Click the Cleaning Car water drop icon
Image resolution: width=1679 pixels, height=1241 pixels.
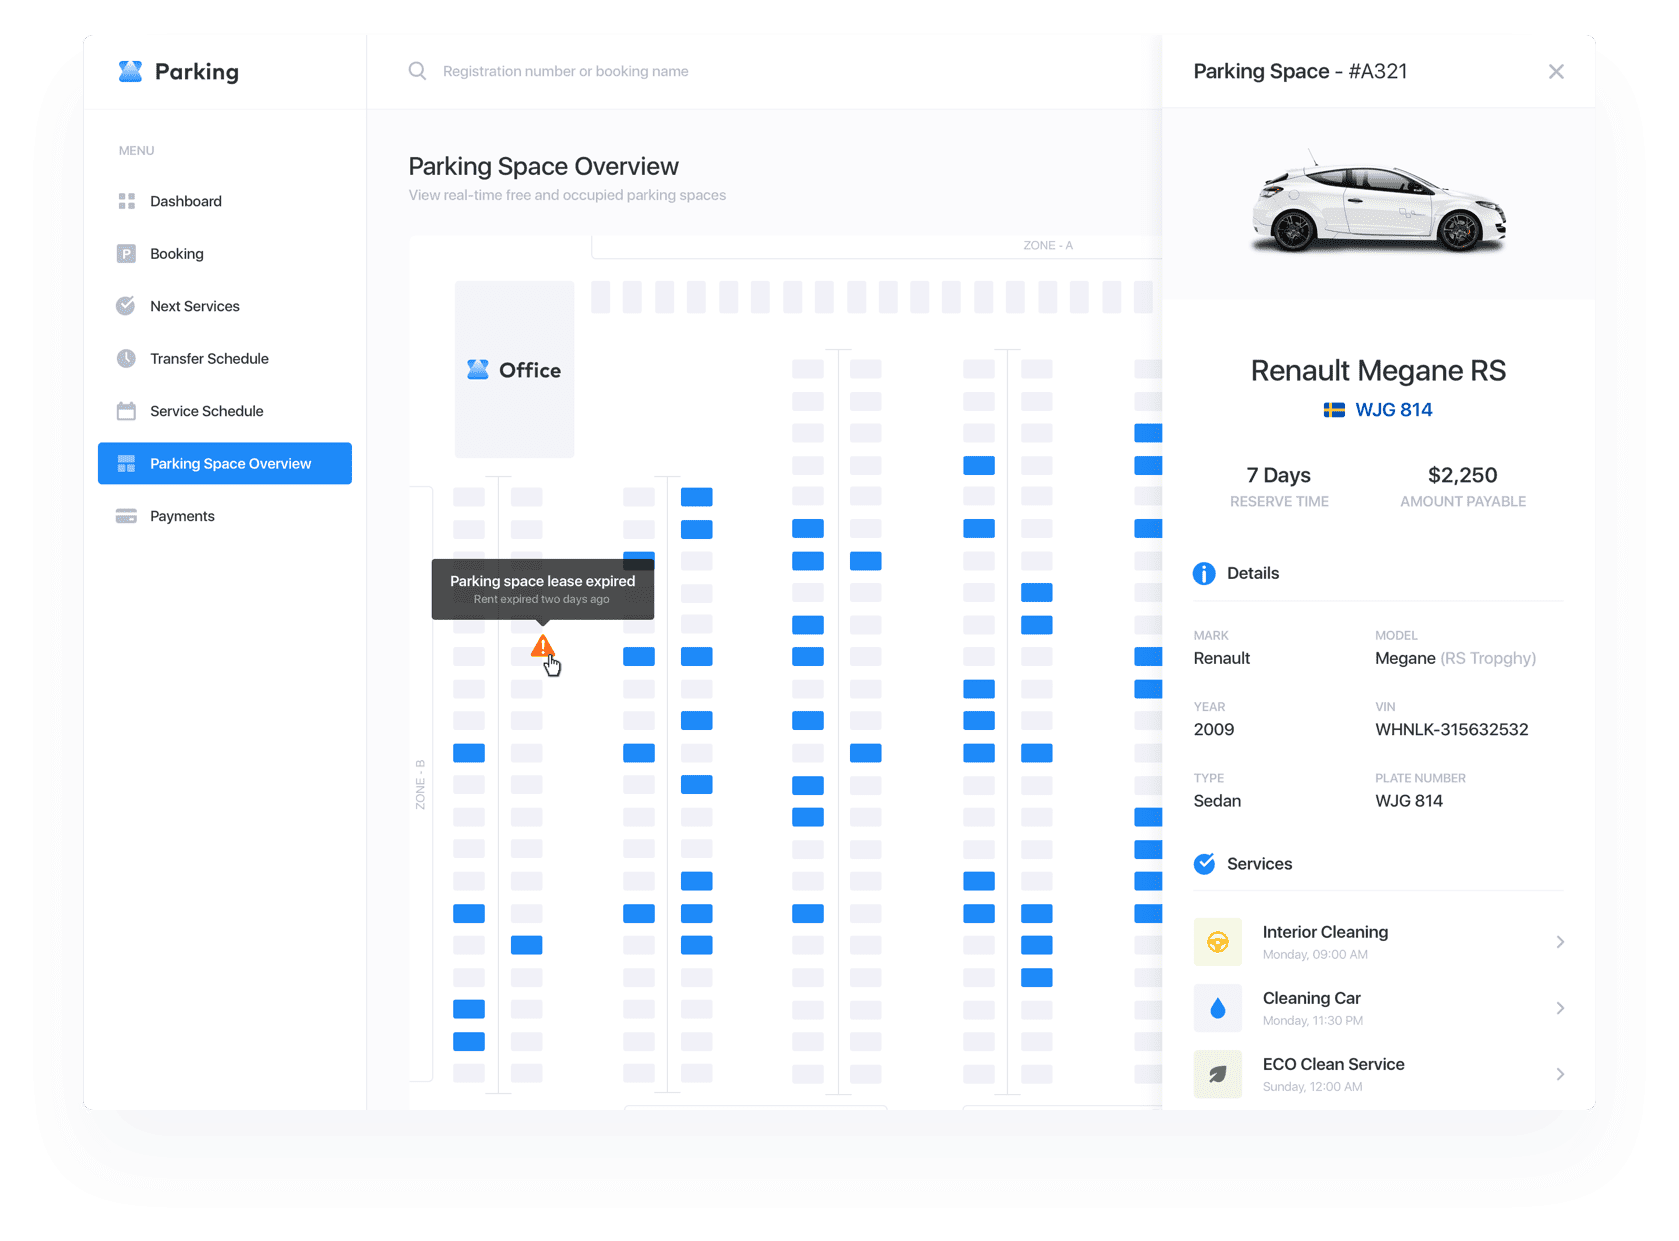(1218, 1008)
